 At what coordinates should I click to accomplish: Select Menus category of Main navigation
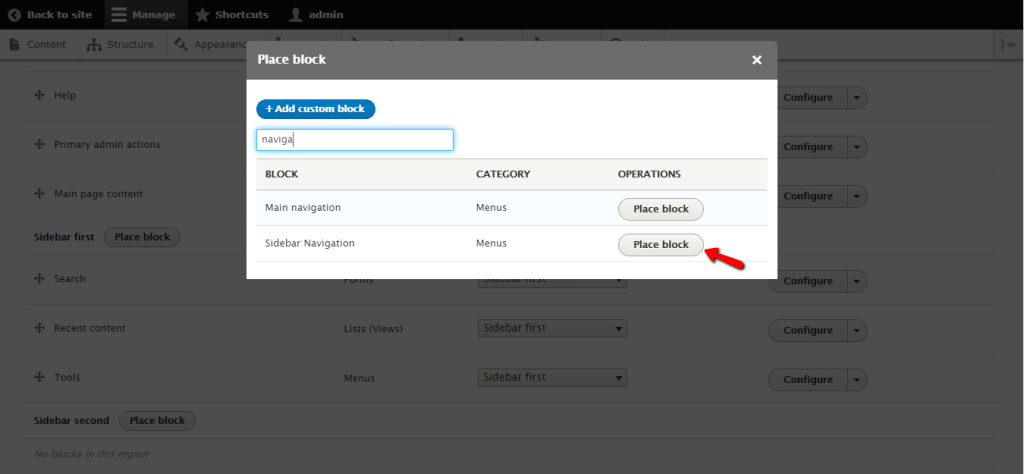pyautogui.click(x=491, y=208)
